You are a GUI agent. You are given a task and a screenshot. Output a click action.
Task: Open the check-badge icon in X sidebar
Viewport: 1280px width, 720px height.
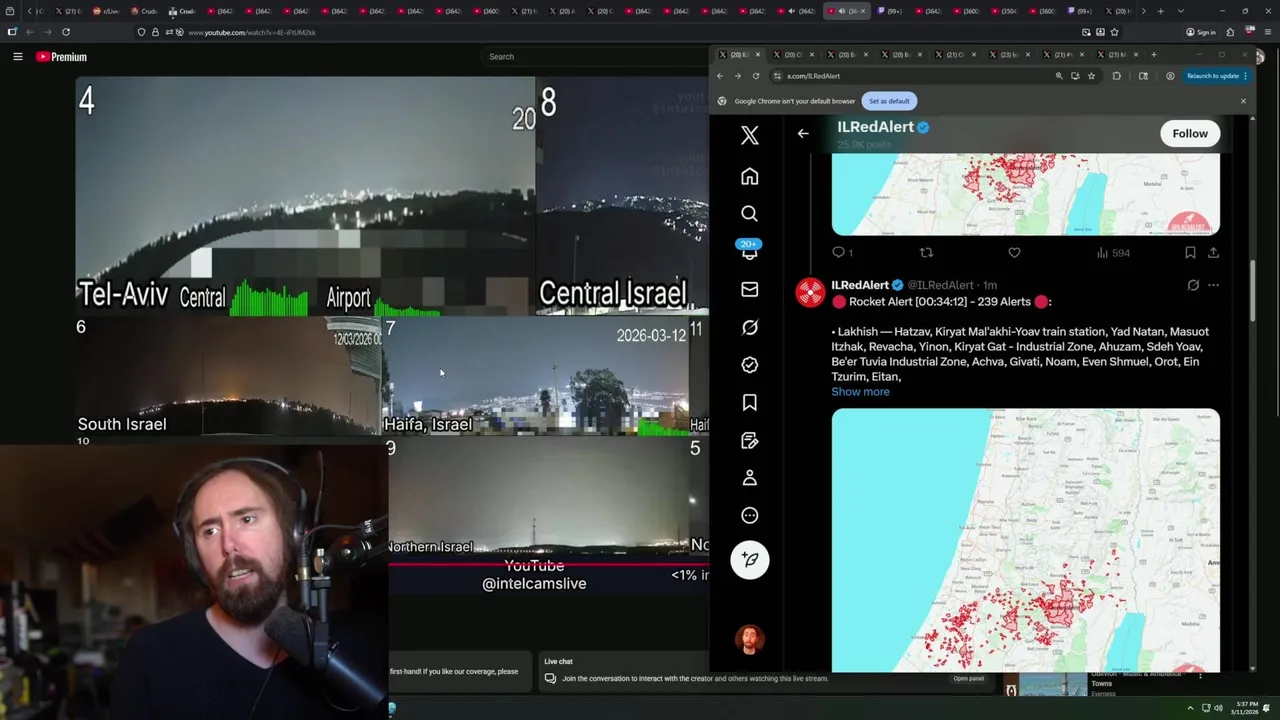pos(749,365)
